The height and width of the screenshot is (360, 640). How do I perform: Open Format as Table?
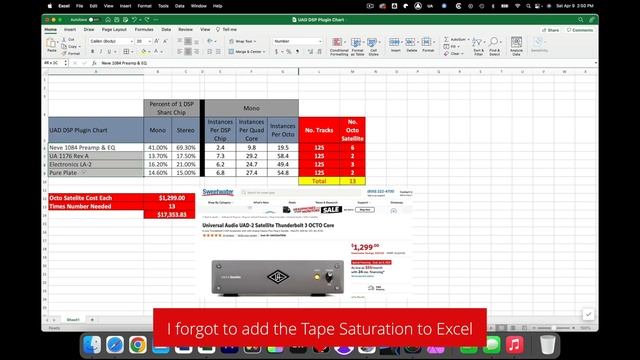click(357, 47)
